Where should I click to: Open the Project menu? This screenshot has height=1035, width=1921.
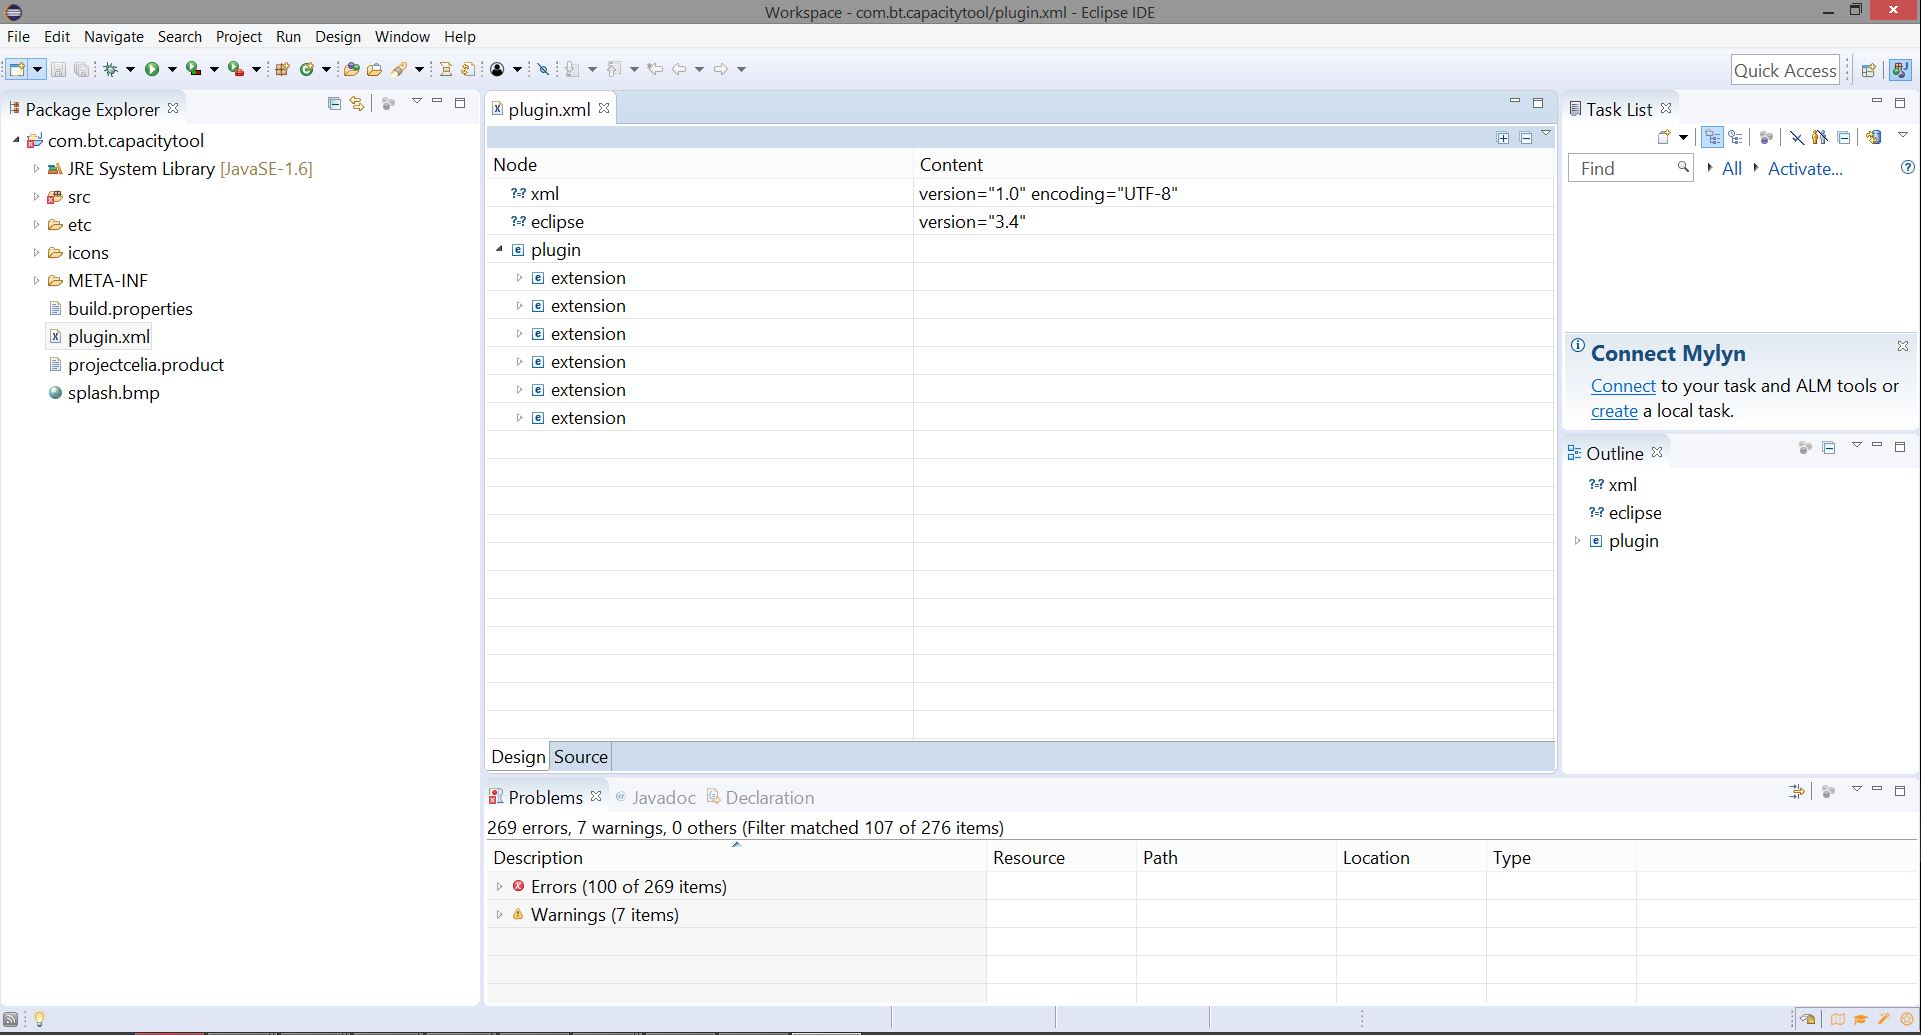pyautogui.click(x=239, y=37)
